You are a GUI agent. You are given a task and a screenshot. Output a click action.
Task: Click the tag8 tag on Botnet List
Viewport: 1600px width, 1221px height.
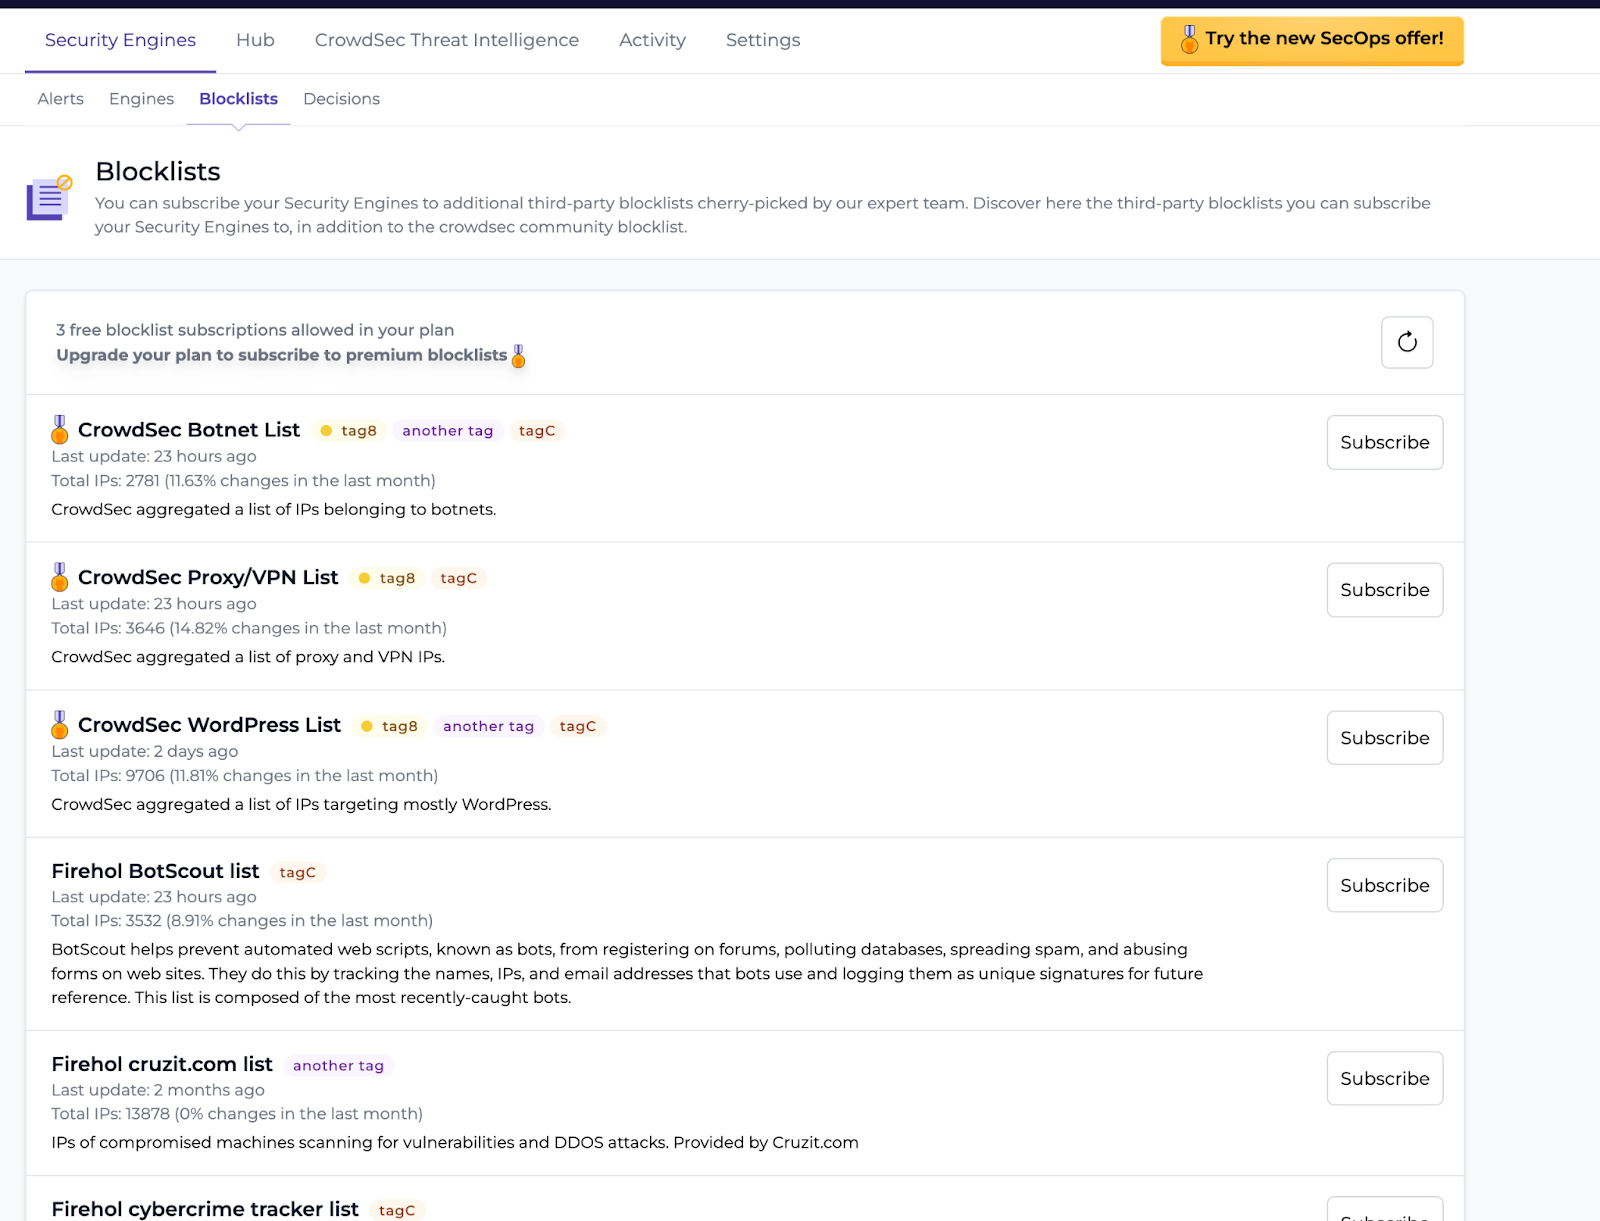tap(349, 431)
